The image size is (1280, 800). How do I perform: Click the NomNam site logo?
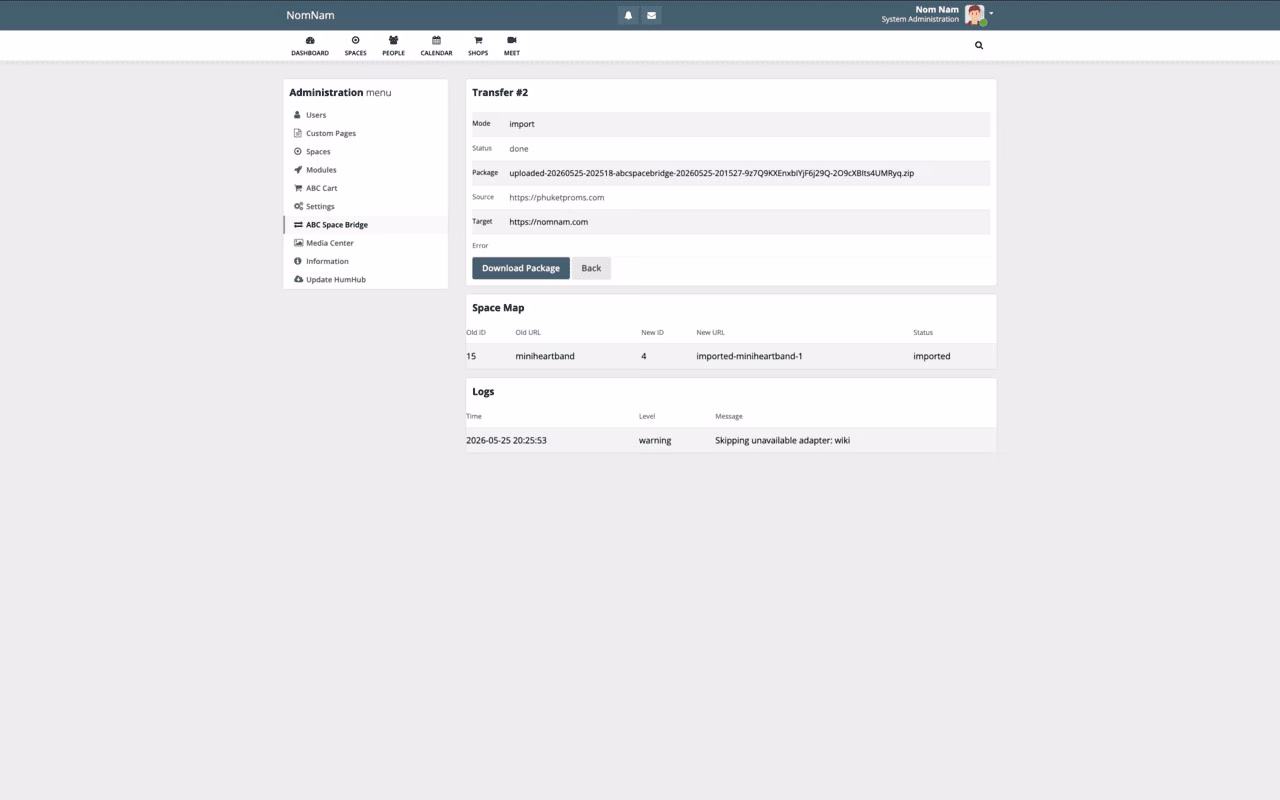point(310,15)
